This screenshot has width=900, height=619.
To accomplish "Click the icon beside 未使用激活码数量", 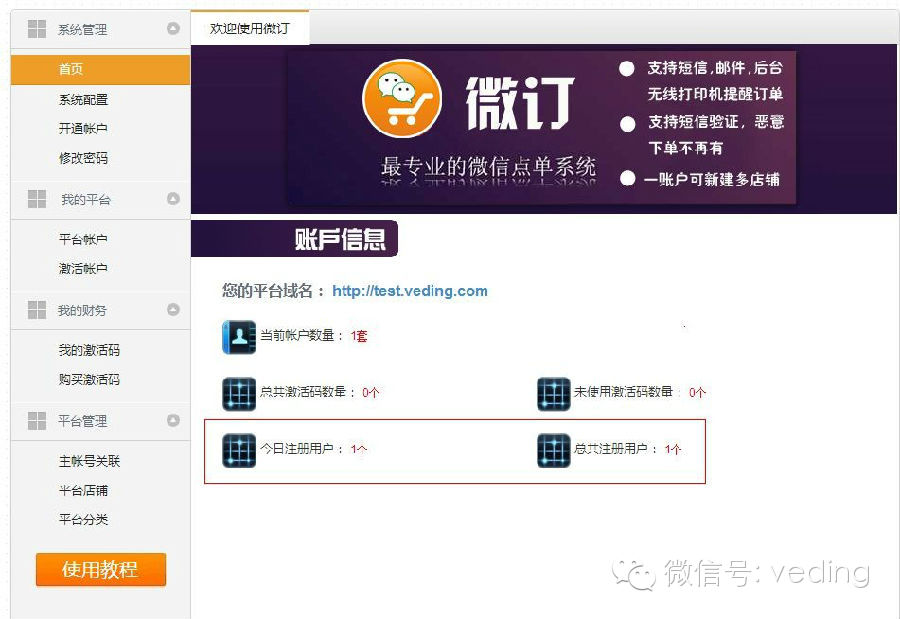I will click(x=553, y=394).
